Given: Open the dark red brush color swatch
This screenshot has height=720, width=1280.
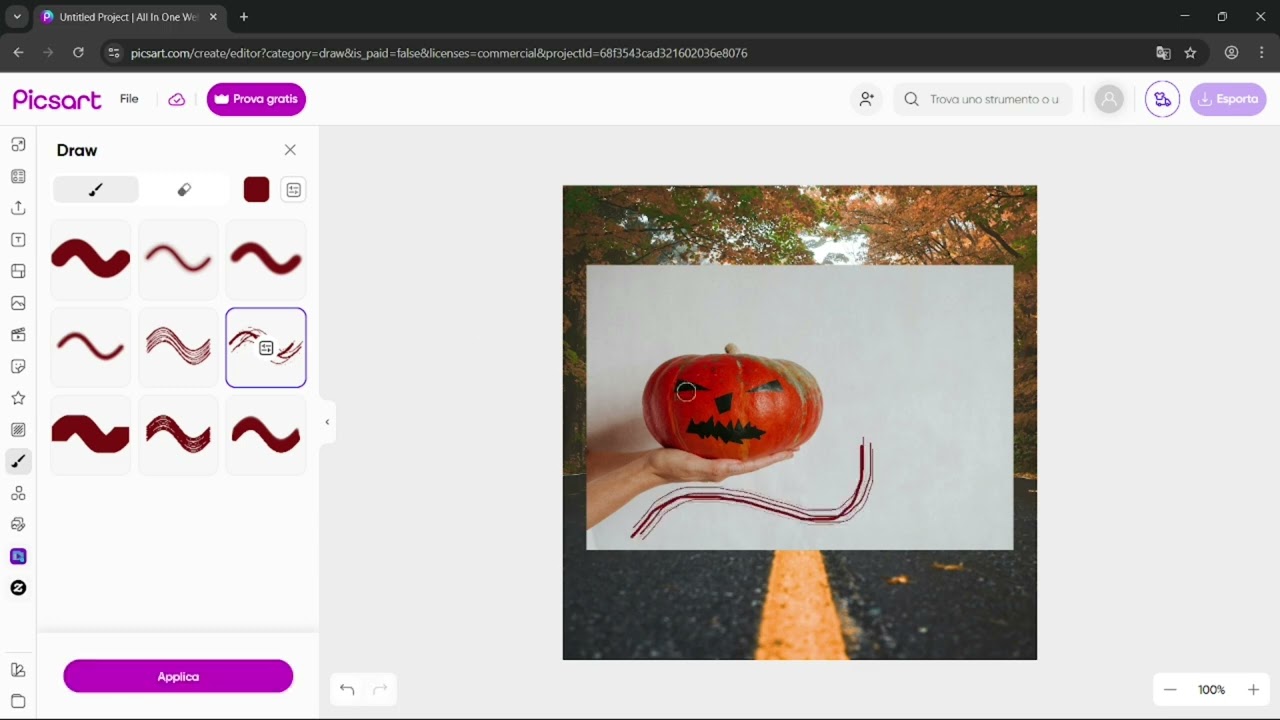Looking at the screenshot, I should (256, 190).
